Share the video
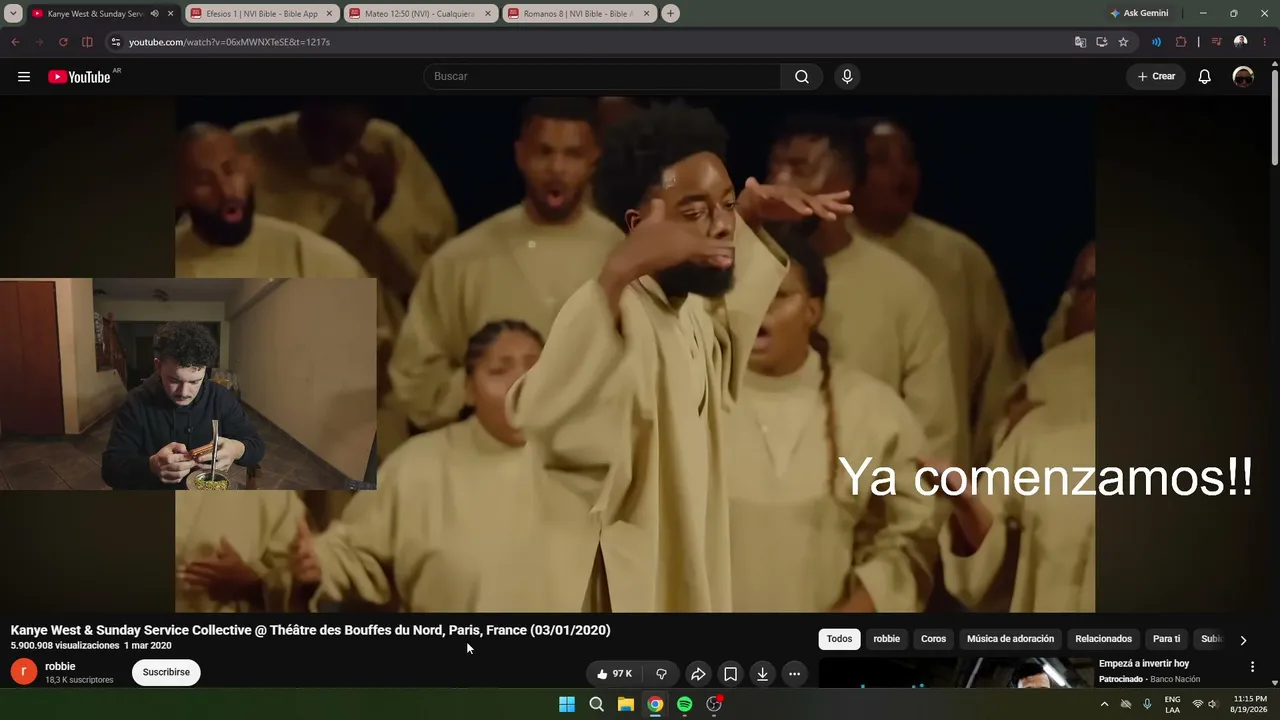 [698, 674]
